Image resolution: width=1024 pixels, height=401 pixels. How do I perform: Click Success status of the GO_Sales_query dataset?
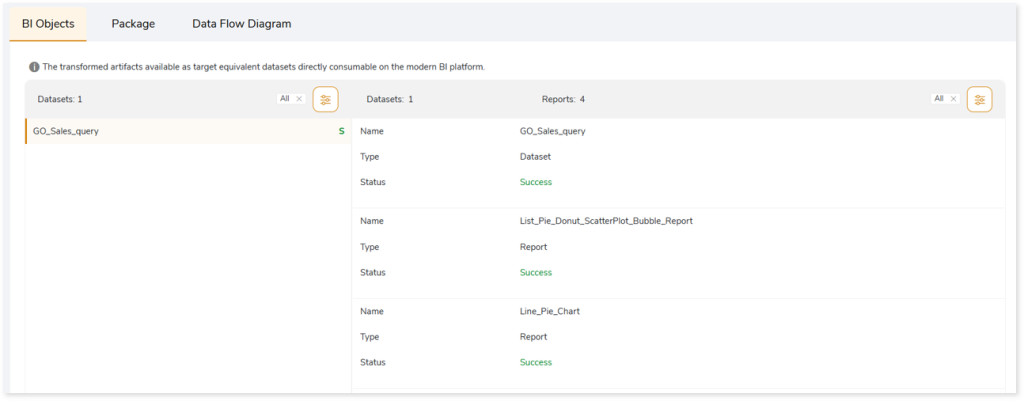coord(536,182)
